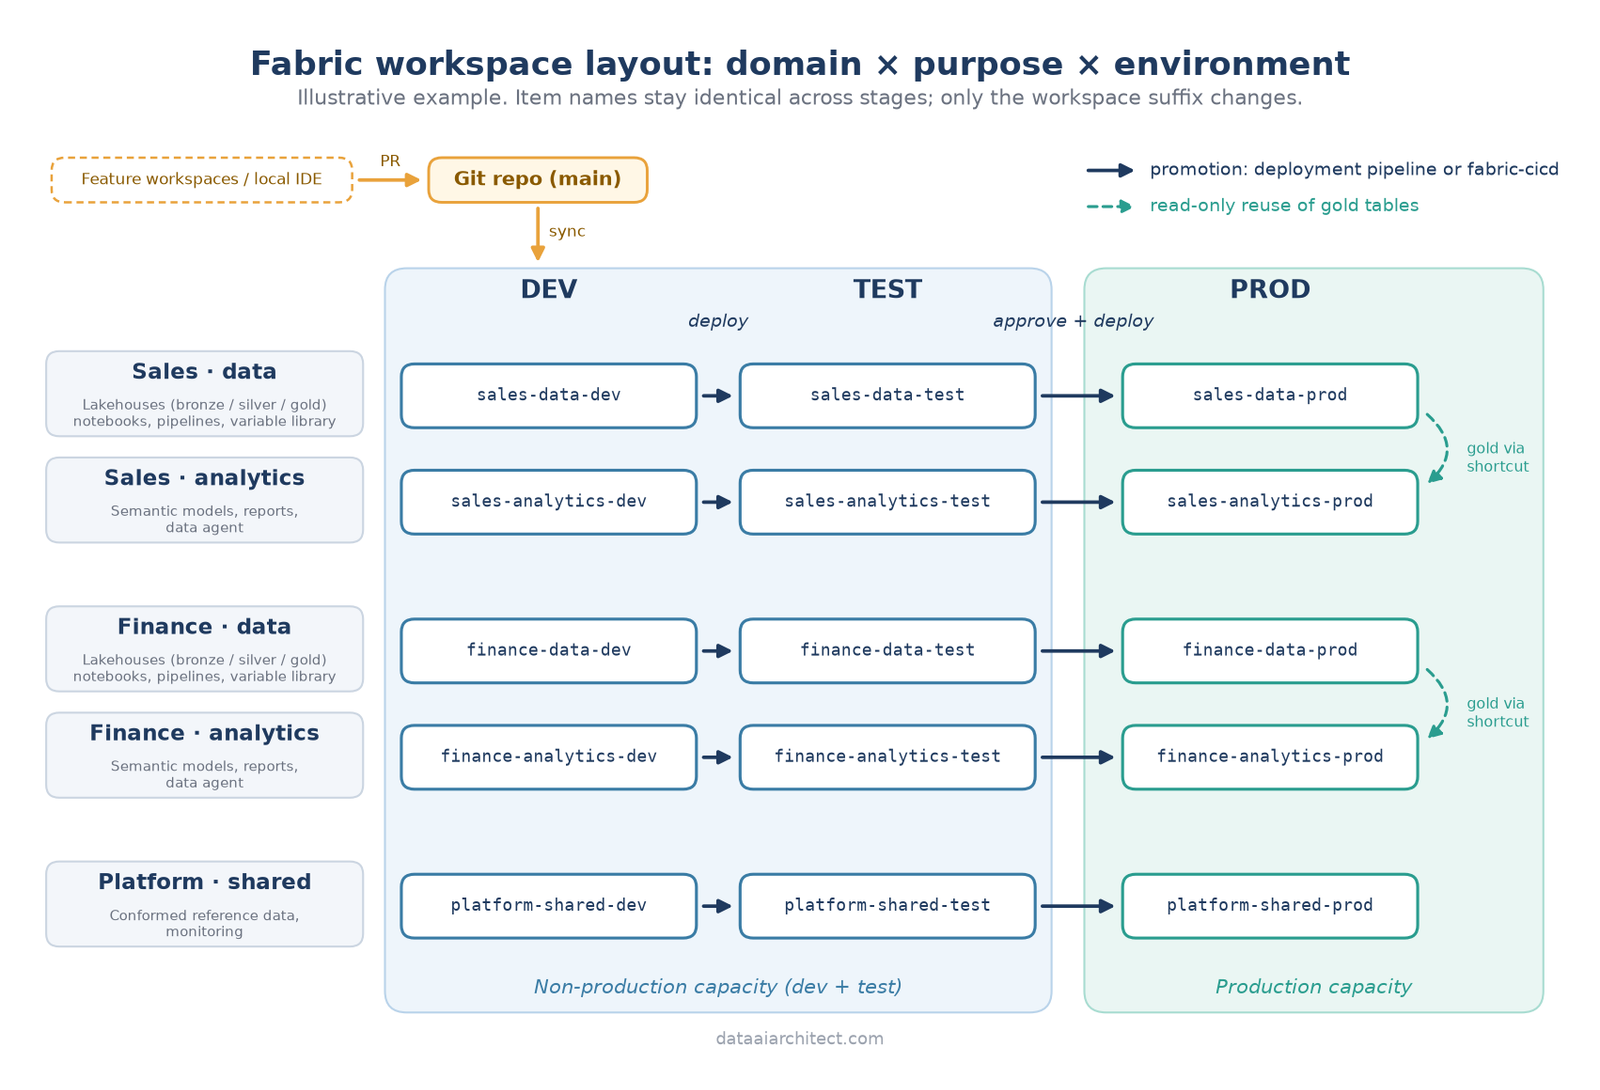This screenshot has height=1090, width=1600.
Task: Click the 'approve + deploy' label
Action: pyautogui.click(x=1073, y=321)
